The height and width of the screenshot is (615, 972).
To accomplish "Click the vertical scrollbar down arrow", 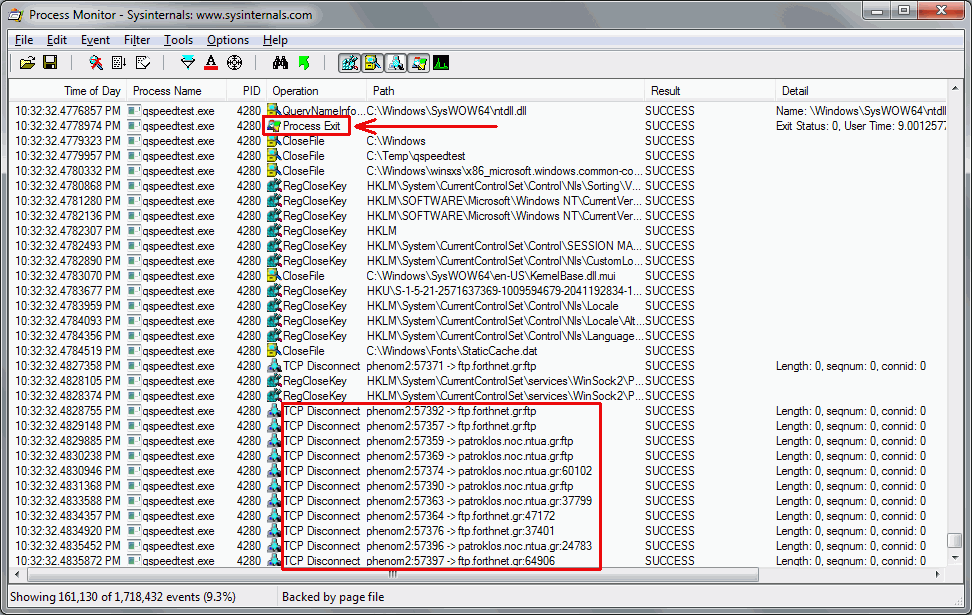I will coord(955,557).
